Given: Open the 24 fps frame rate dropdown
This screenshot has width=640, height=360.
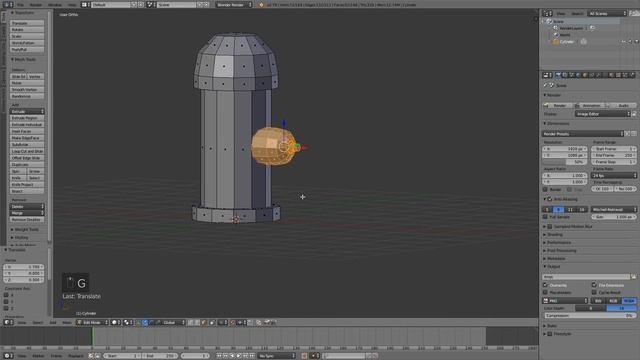Looking at the screenshot, I should (614, 176).
